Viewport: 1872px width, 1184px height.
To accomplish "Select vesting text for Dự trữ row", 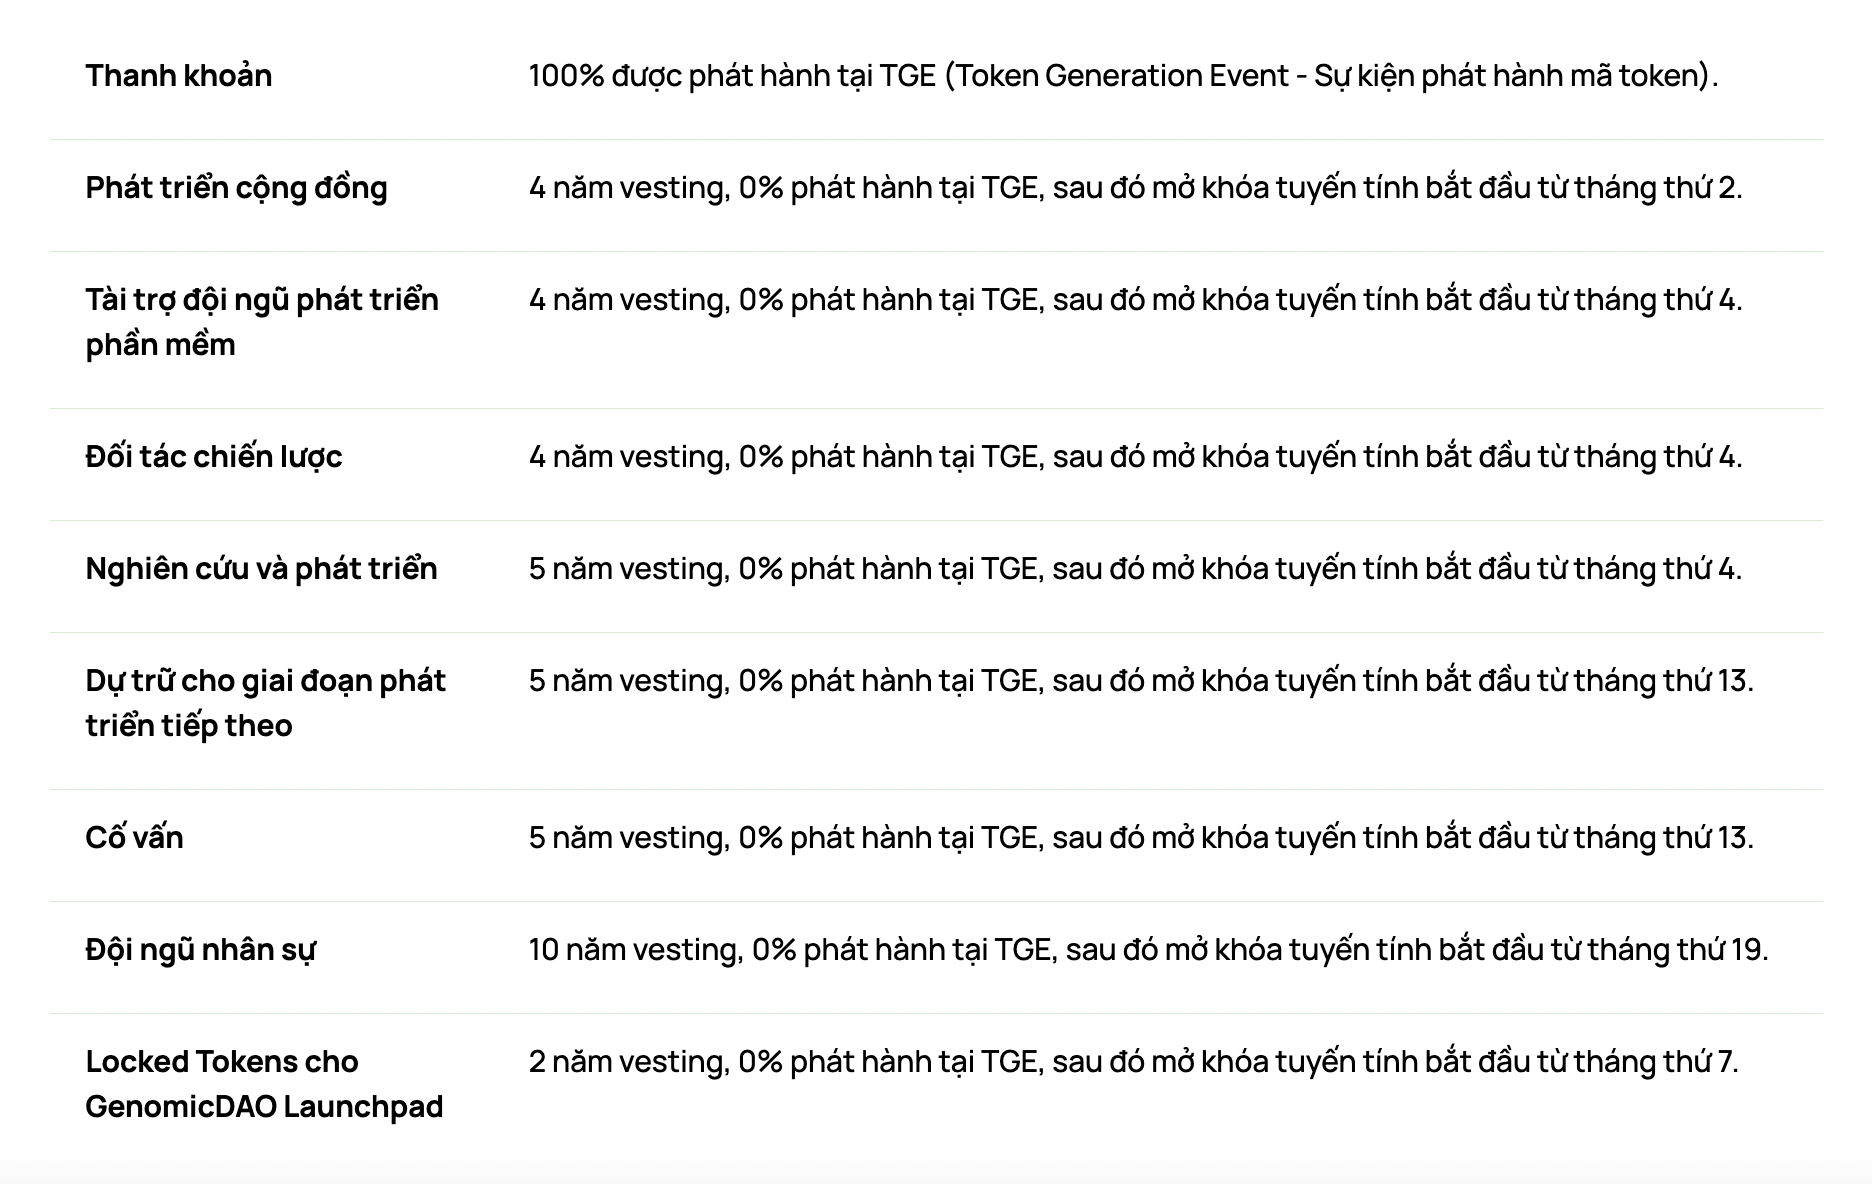I will click(x=1141, y=681).
